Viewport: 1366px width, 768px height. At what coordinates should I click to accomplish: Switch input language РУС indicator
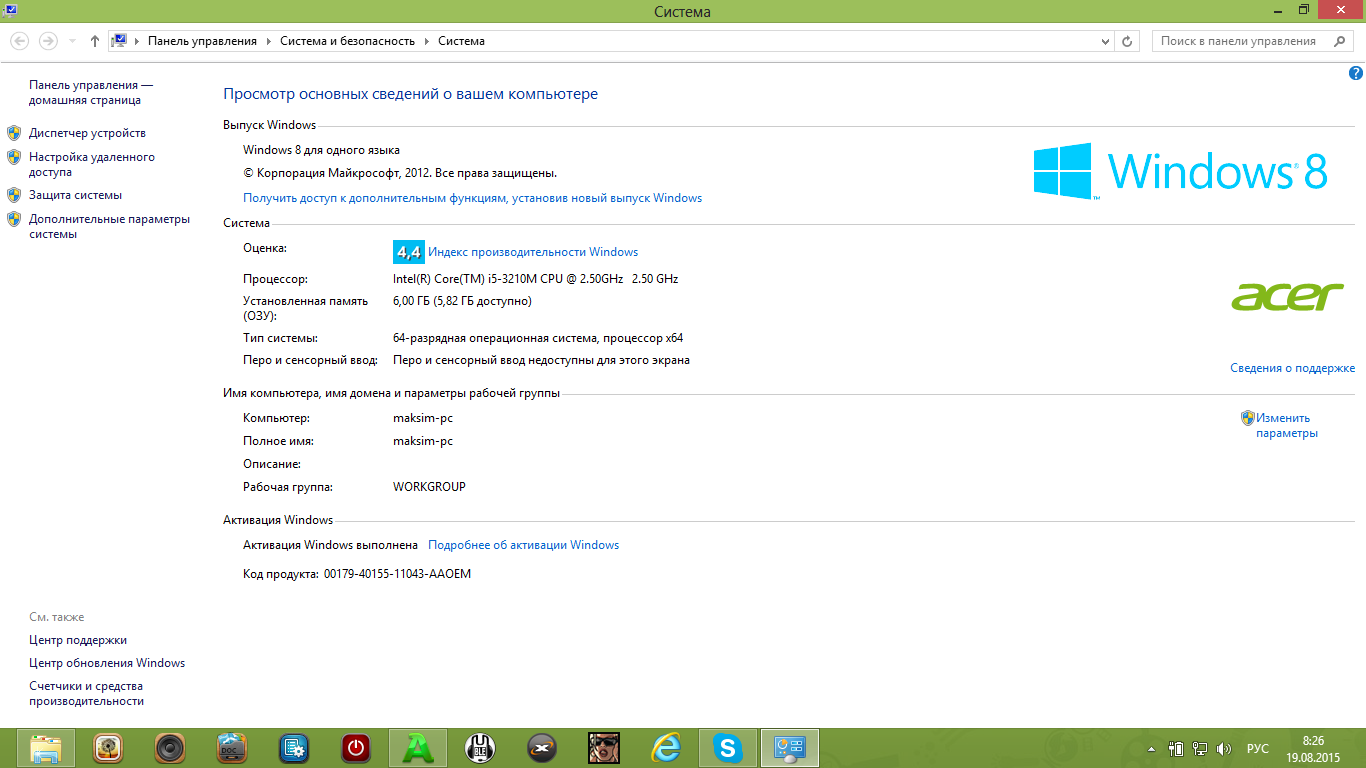coord(1258,749)
